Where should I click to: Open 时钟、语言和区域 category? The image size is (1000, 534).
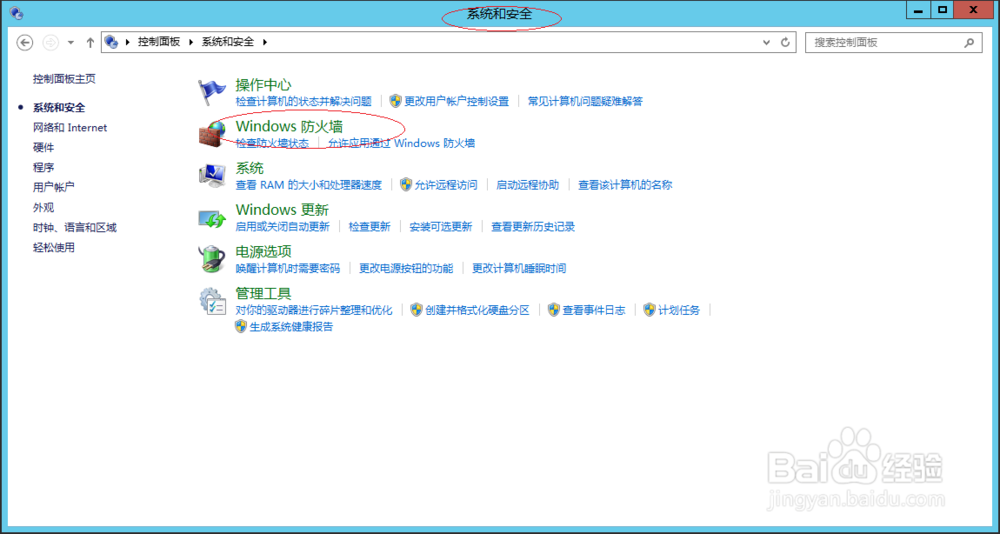point(75,227)
